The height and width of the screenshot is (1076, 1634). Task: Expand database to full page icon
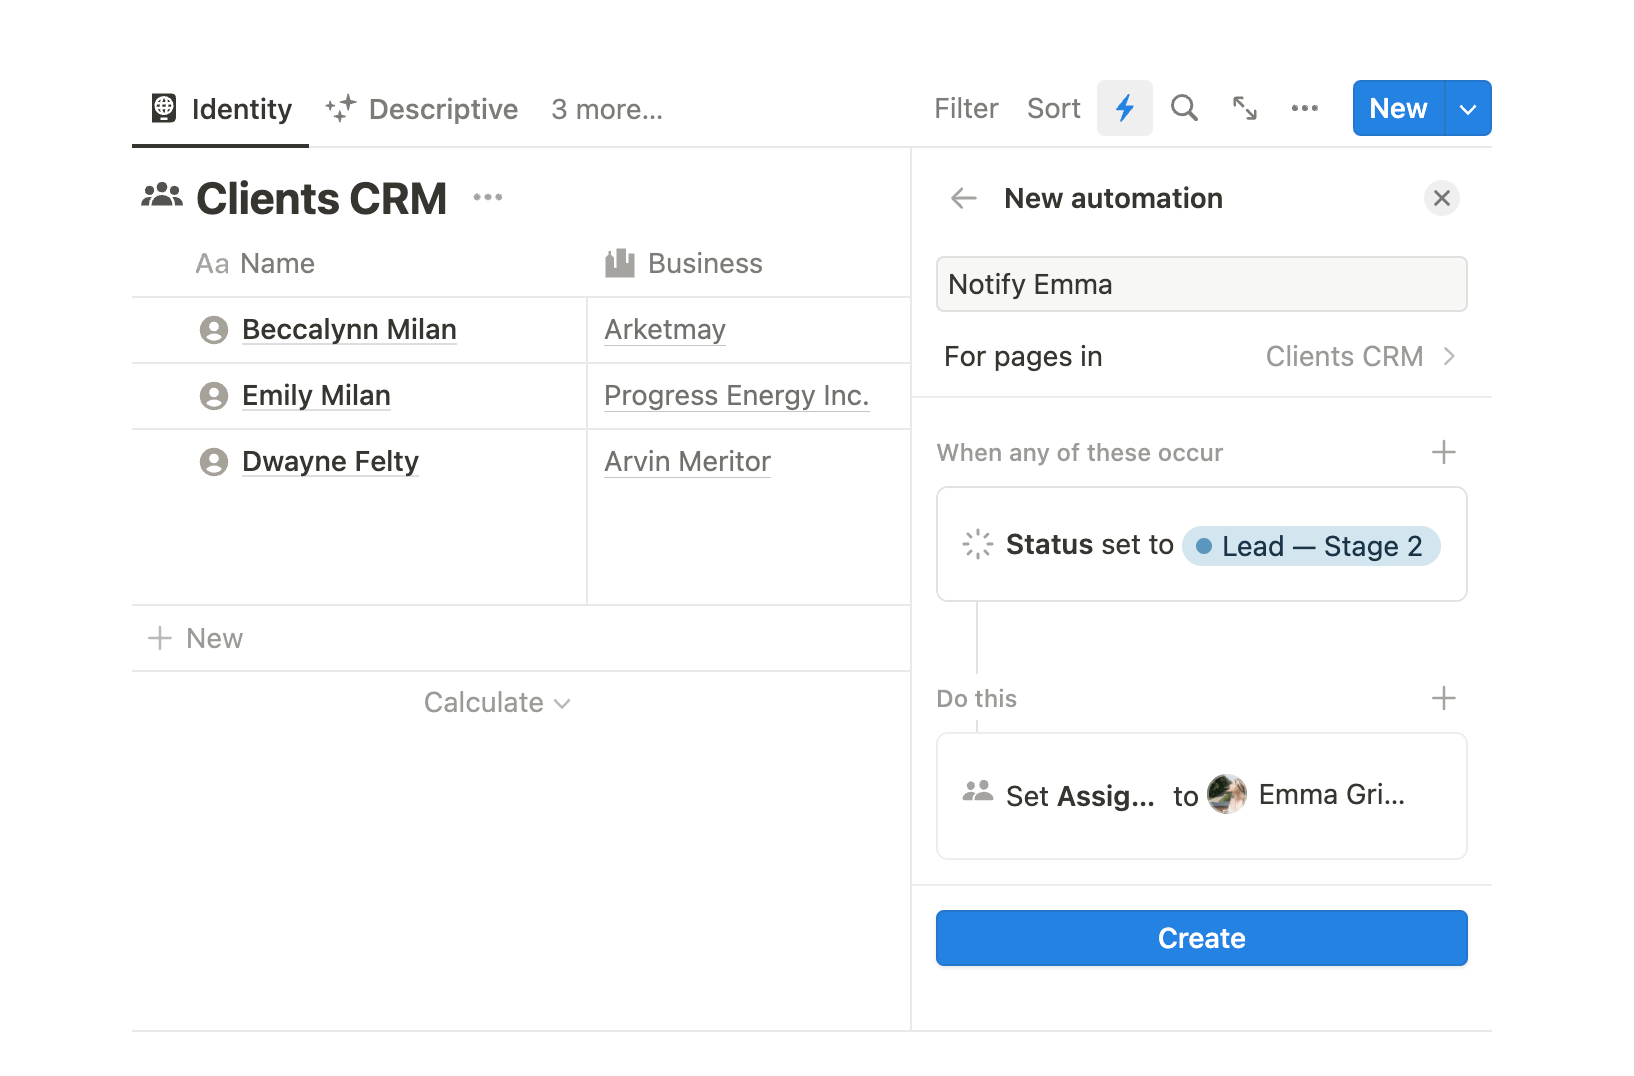click(x=1244, y=108)
